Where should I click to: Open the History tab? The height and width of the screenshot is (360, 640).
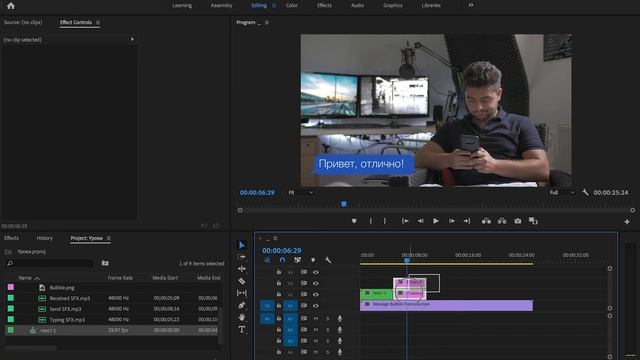click(x=44, y=238)
